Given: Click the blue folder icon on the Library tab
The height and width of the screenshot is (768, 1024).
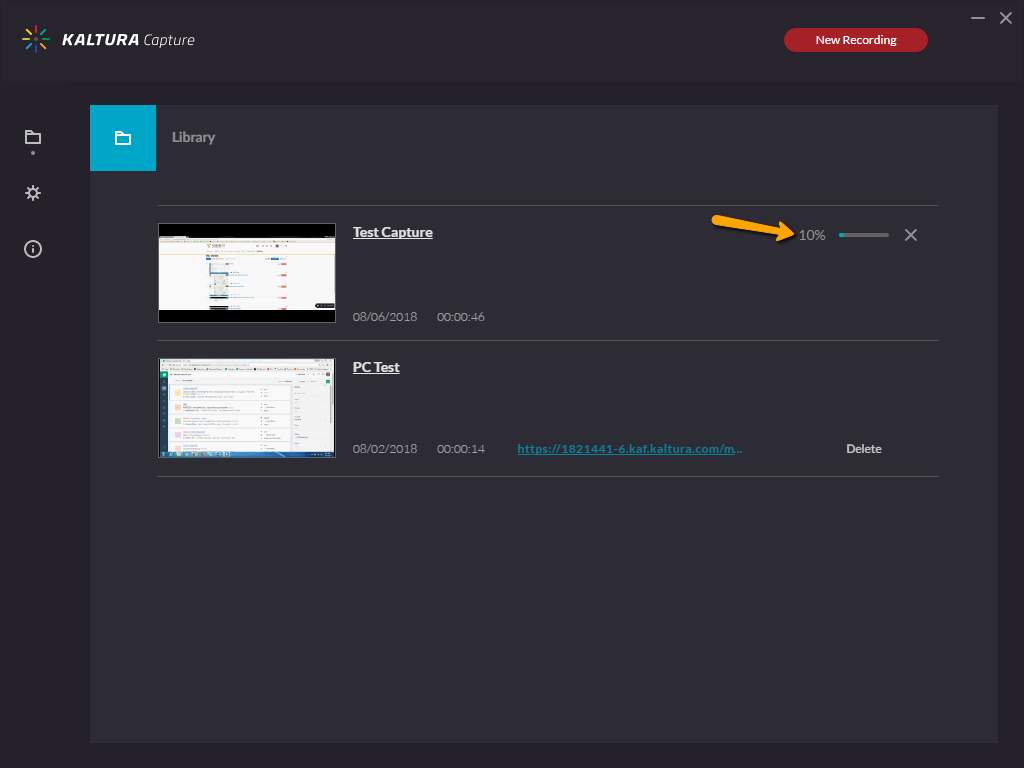Looking at the screenshot, I should point(122,137).
